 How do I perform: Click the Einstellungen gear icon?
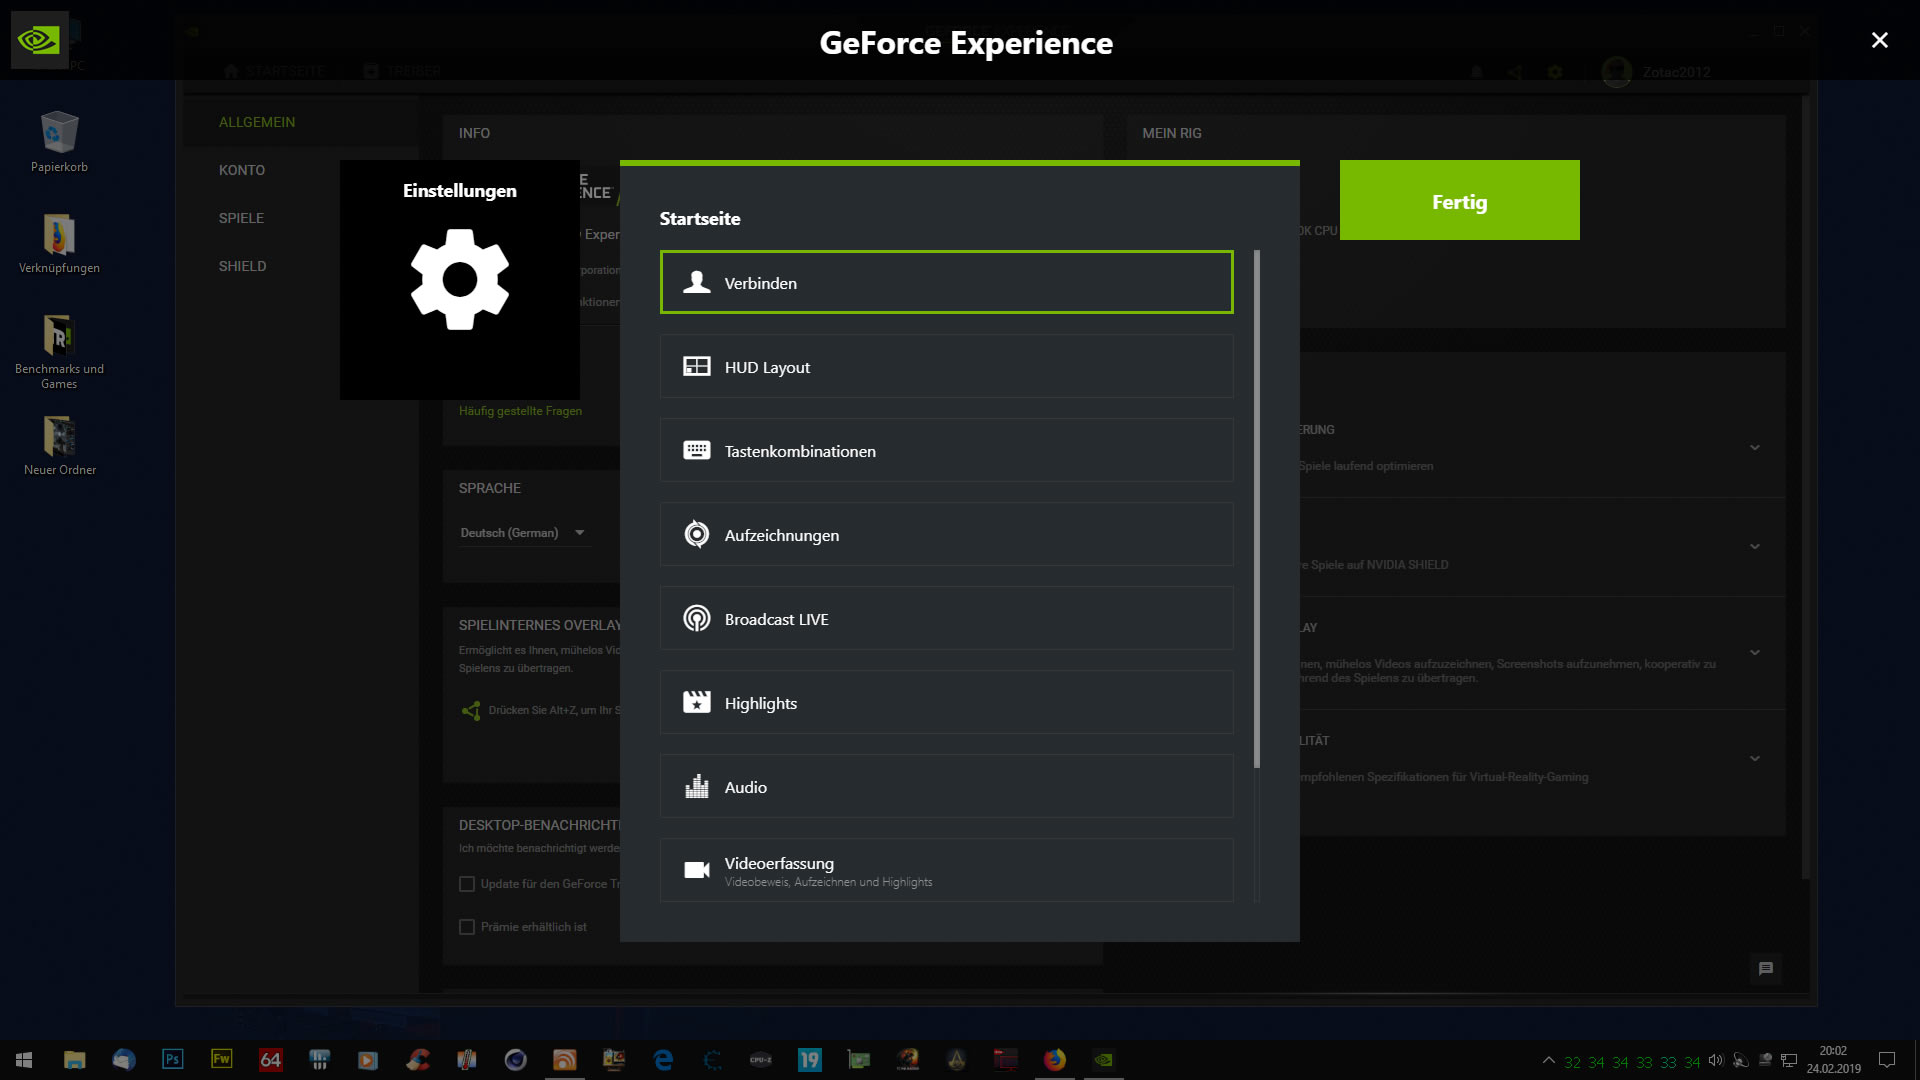point(460,280)
